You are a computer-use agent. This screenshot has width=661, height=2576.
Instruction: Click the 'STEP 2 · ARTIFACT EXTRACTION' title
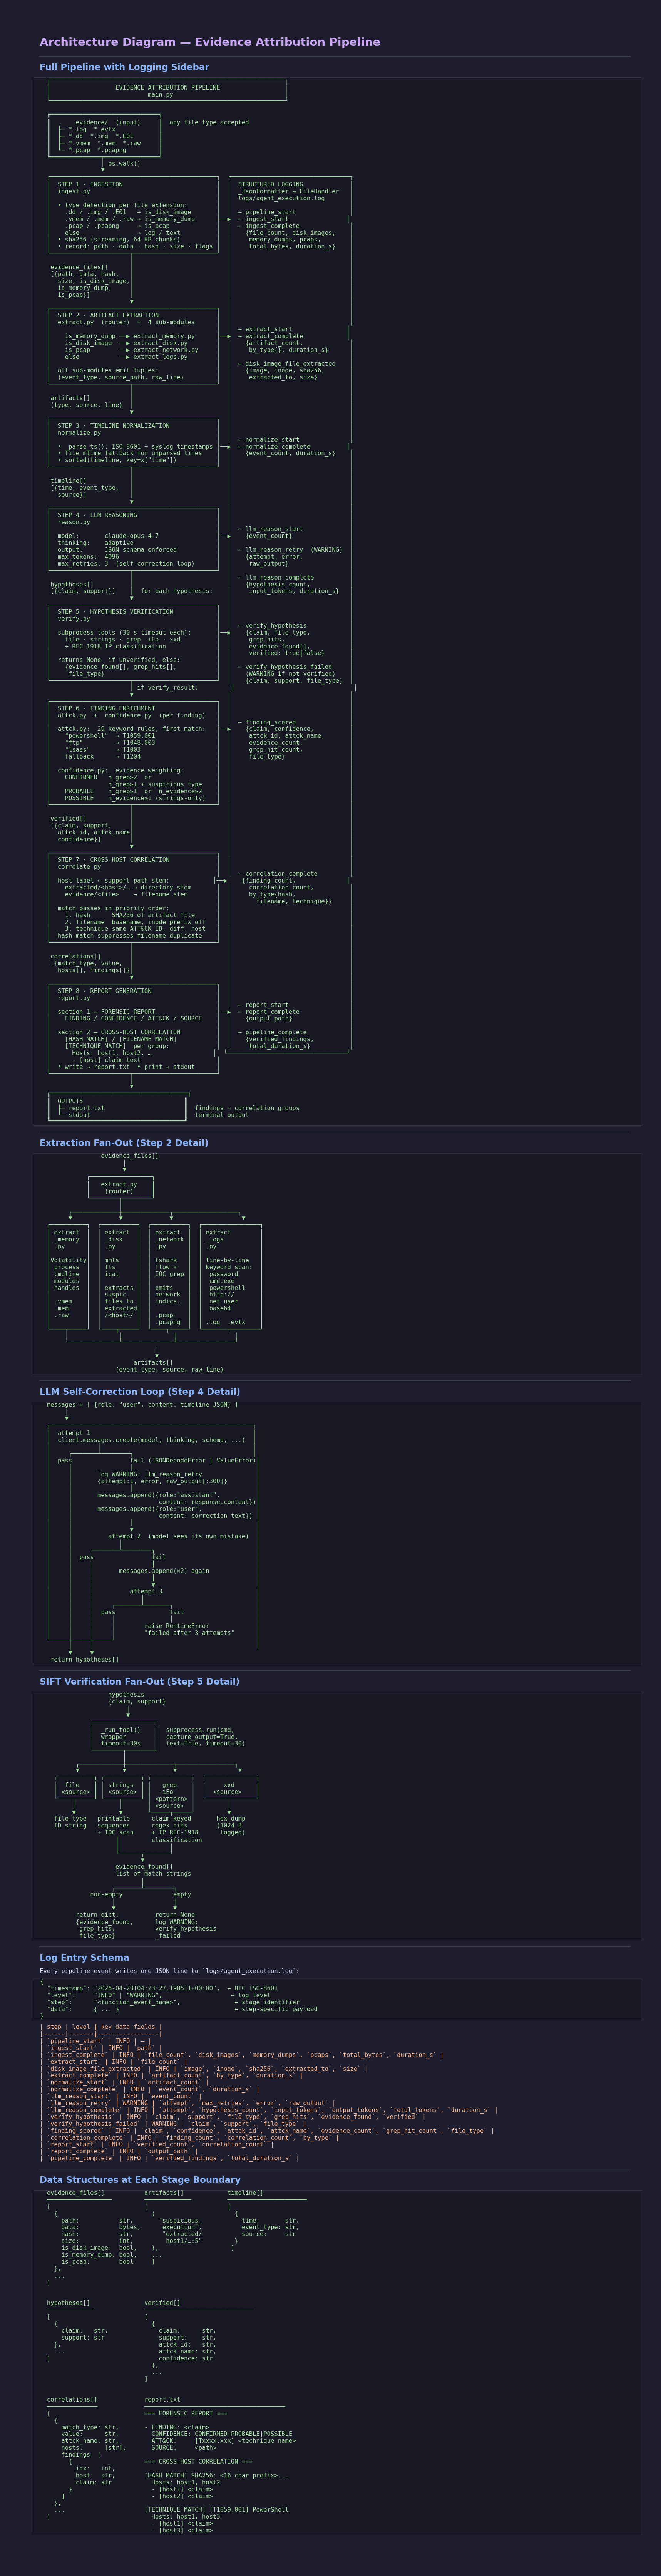108,315
